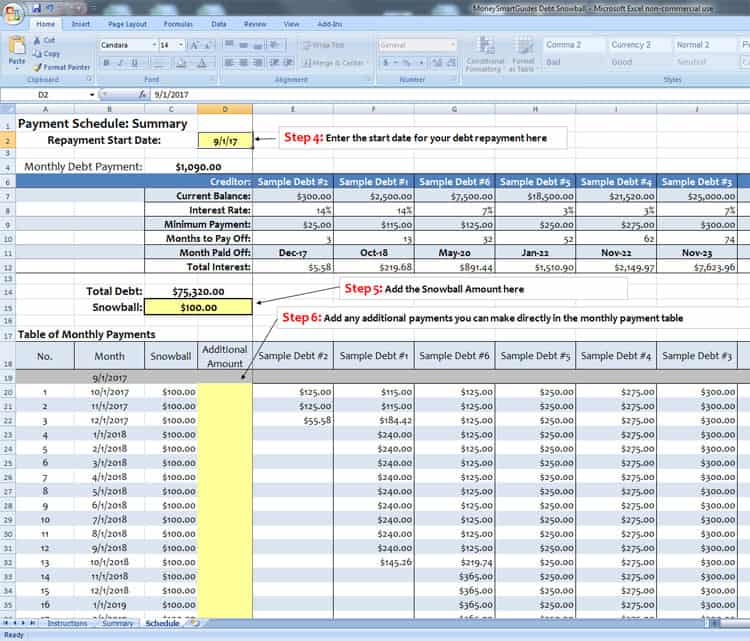This screenshot has height=641, width=750.
Task: Cut the selected cell
Action: 44,41
